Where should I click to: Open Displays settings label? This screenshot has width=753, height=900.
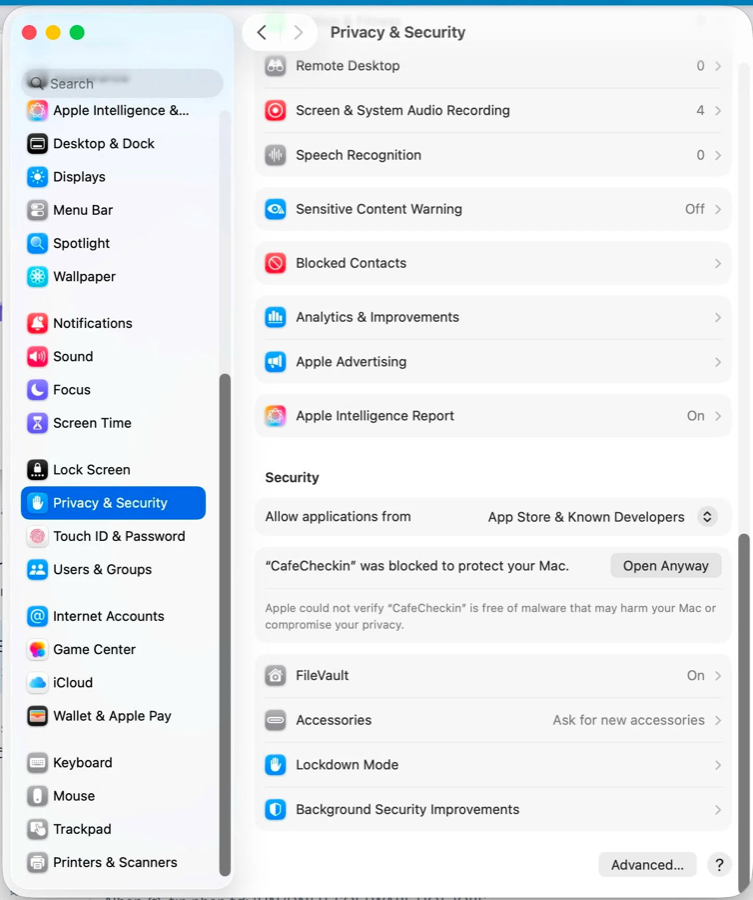click(x=79, y=177)
